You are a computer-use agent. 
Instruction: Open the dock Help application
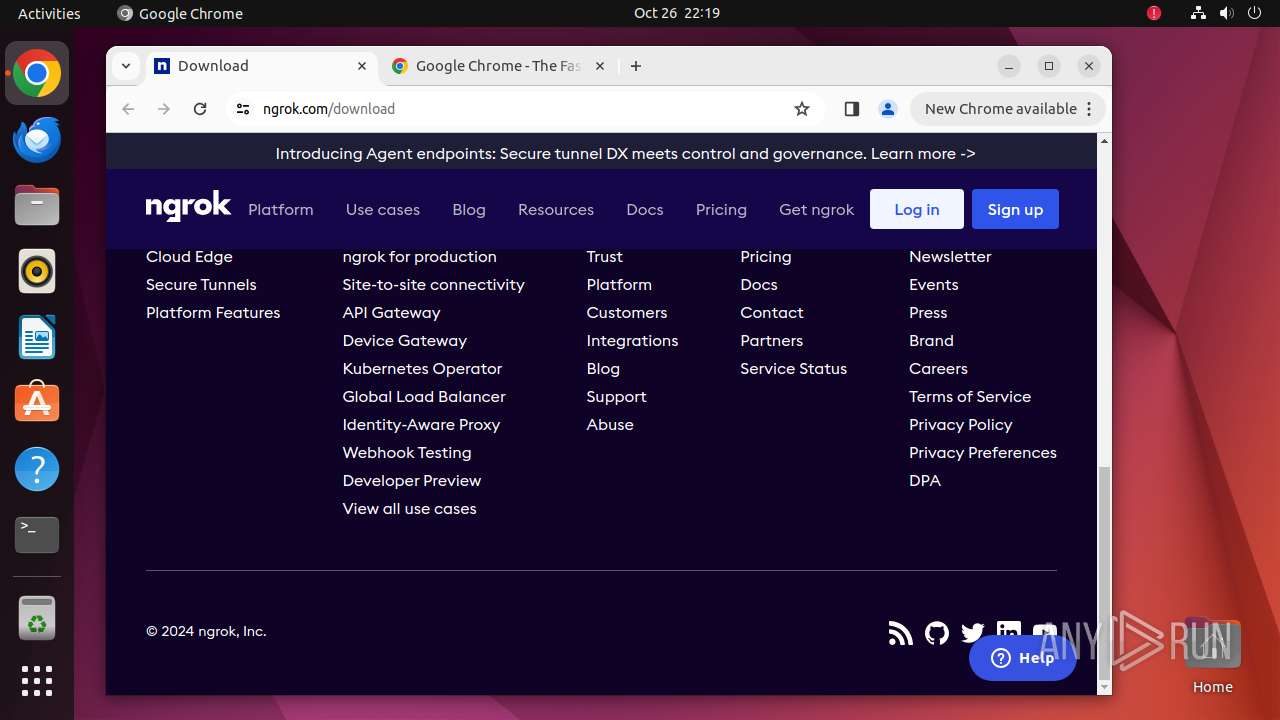(x=37, y=469)
